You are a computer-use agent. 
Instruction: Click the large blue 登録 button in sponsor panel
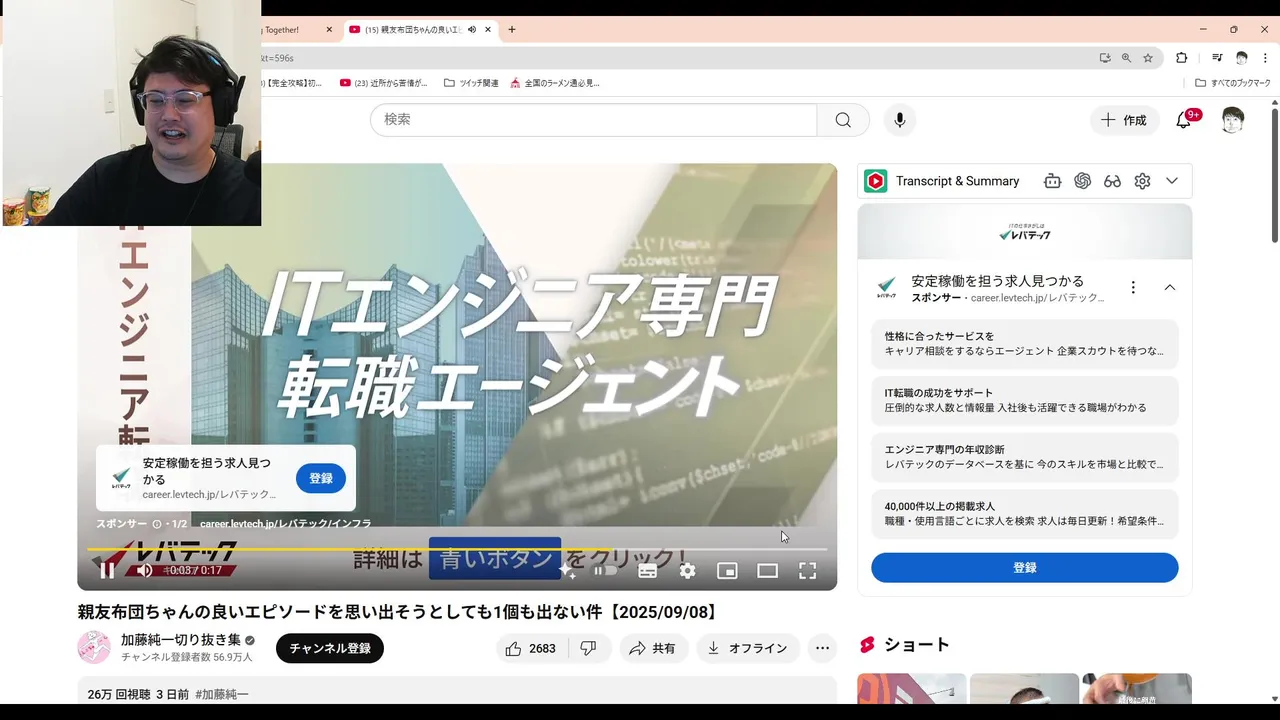point(1024,567)
